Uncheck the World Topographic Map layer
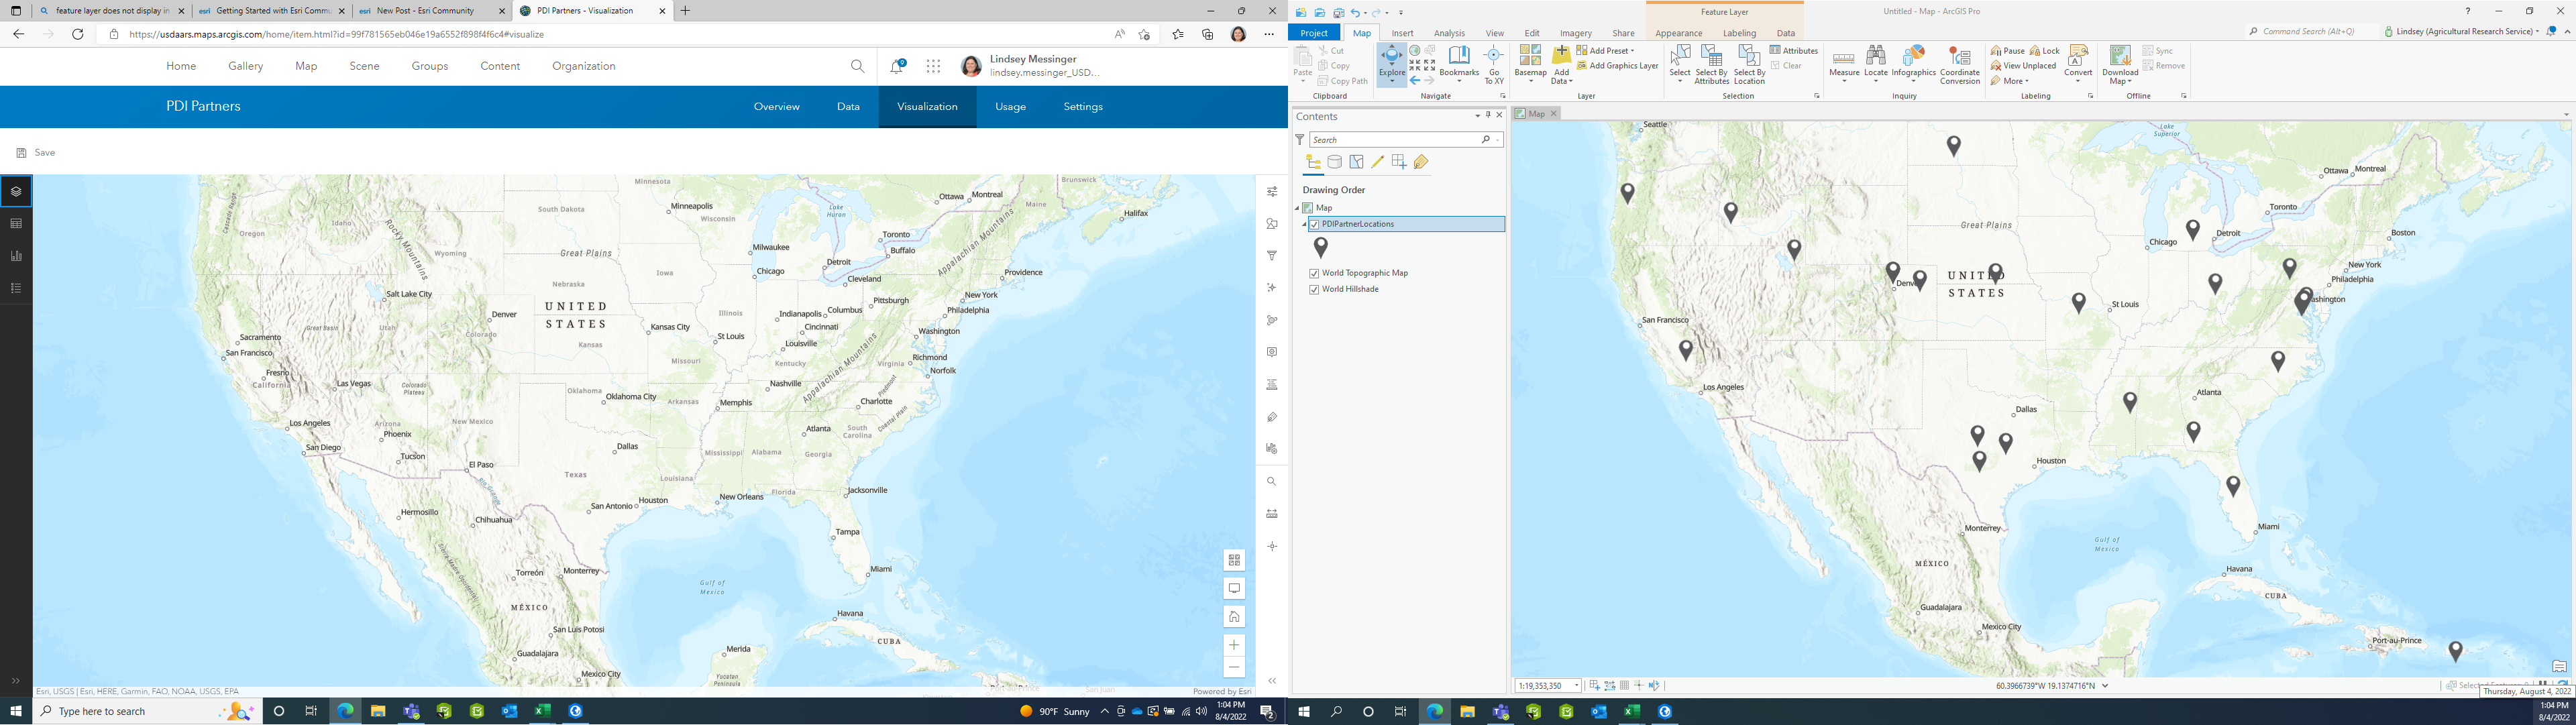This screenshot has width=2576, height=725. pyautogui.click(x=1314, y=273)
